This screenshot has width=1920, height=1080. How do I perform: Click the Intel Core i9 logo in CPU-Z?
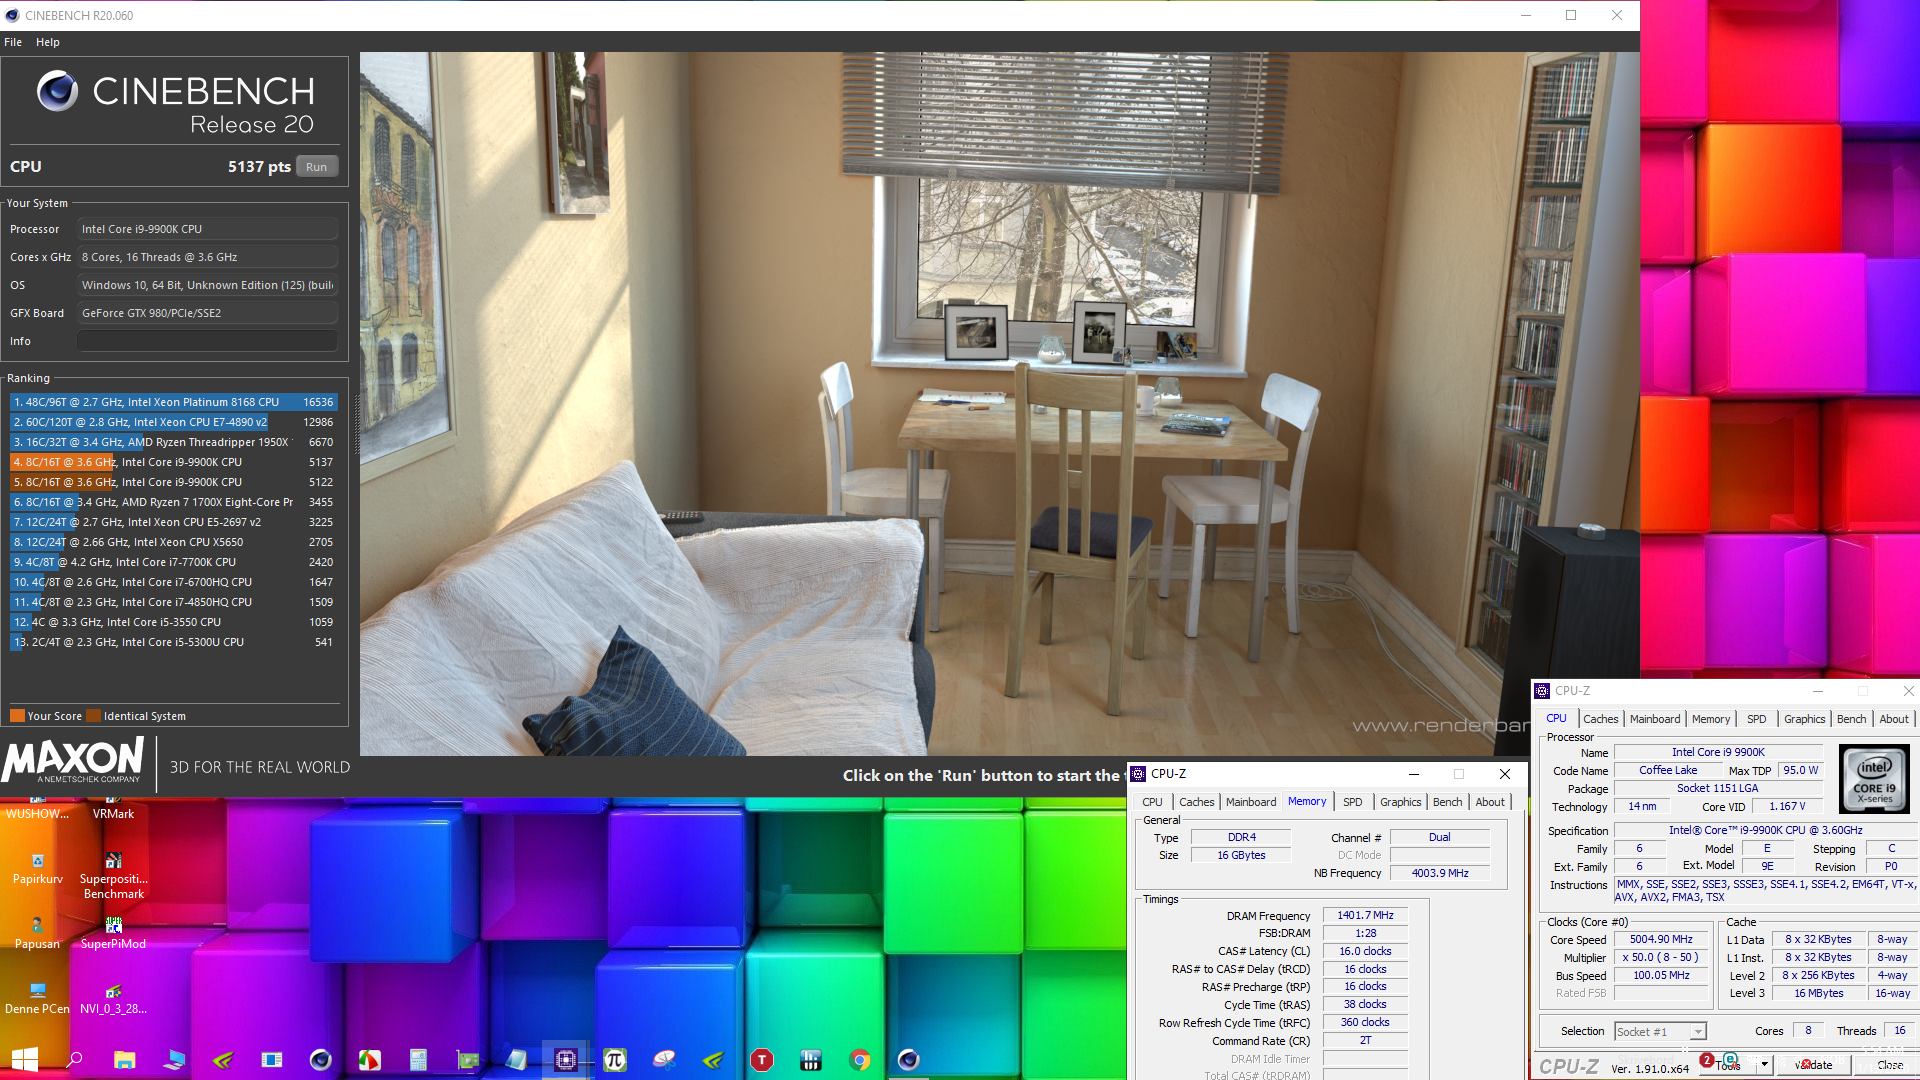pos(1874,778)
